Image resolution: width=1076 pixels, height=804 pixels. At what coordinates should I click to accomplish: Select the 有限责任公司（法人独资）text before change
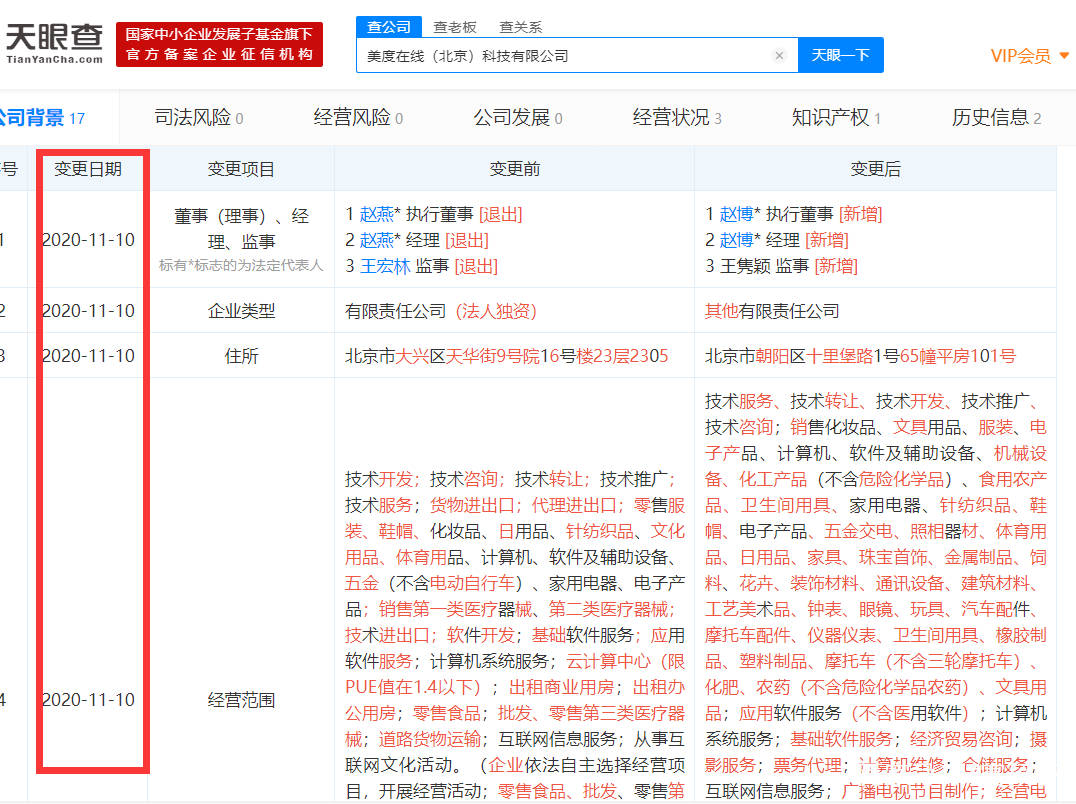(441, 311)
